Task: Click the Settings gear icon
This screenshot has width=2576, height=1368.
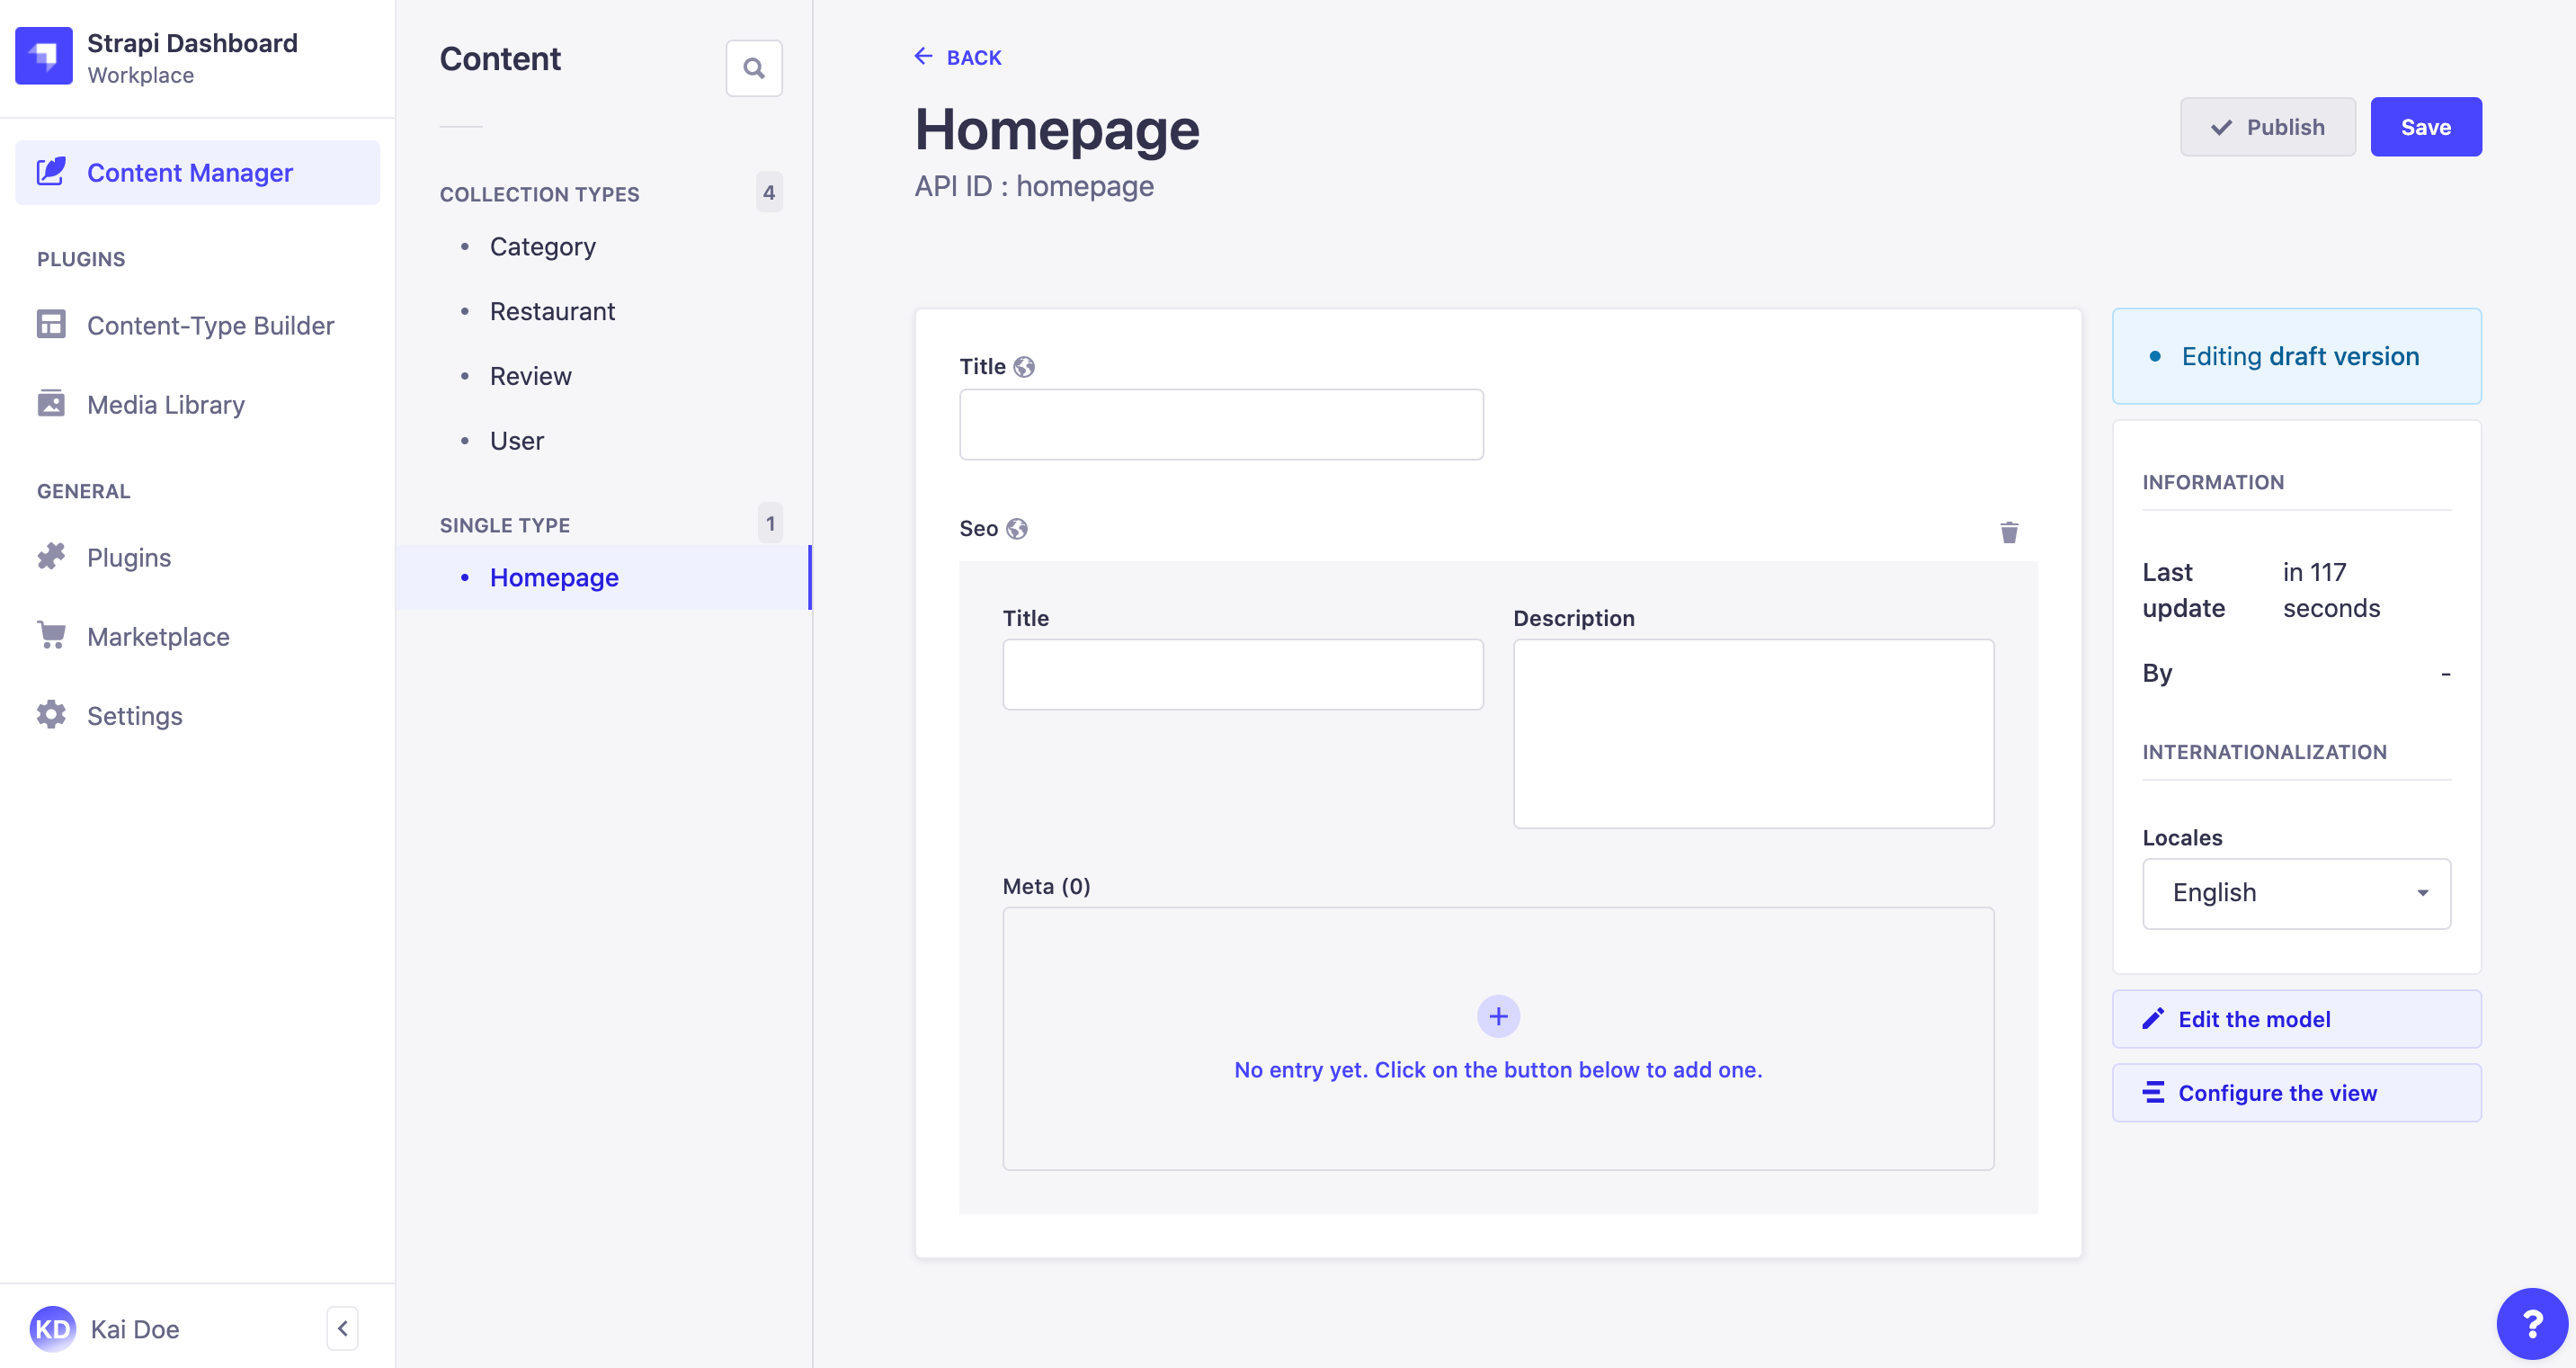Action: tap(51, 714)
